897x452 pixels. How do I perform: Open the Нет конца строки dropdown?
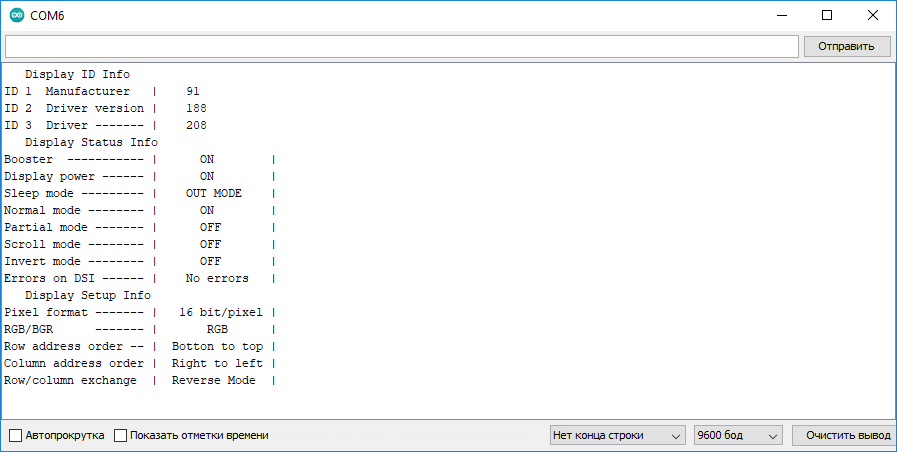point(617,435)
